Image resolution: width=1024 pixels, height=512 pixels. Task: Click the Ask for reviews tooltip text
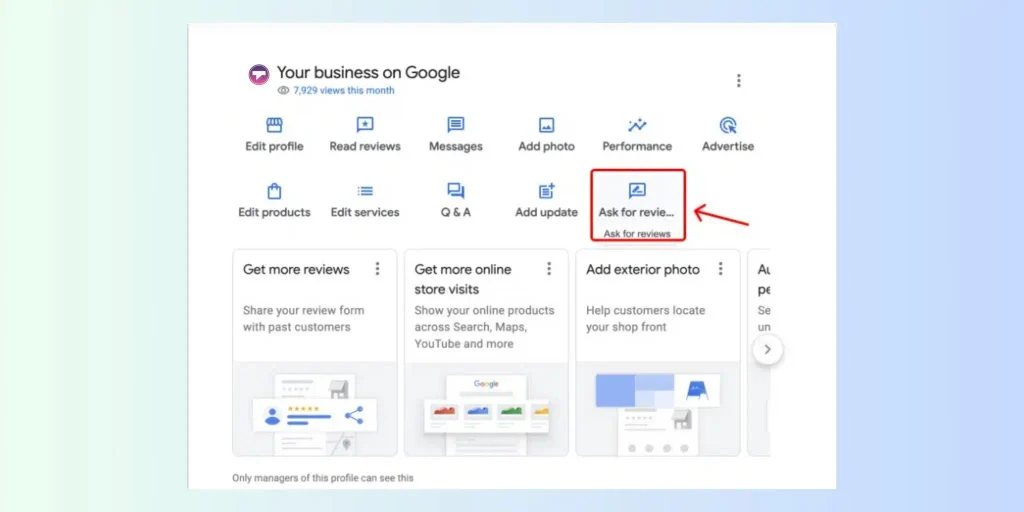coord(637,234)
